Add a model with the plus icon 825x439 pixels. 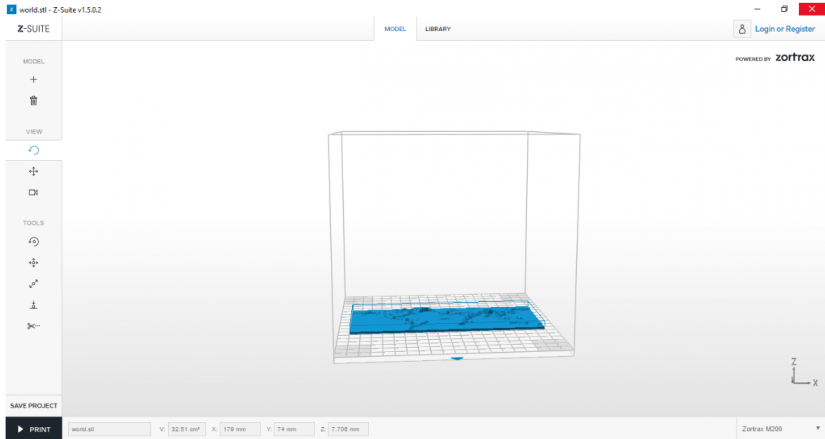pos(33,79)
